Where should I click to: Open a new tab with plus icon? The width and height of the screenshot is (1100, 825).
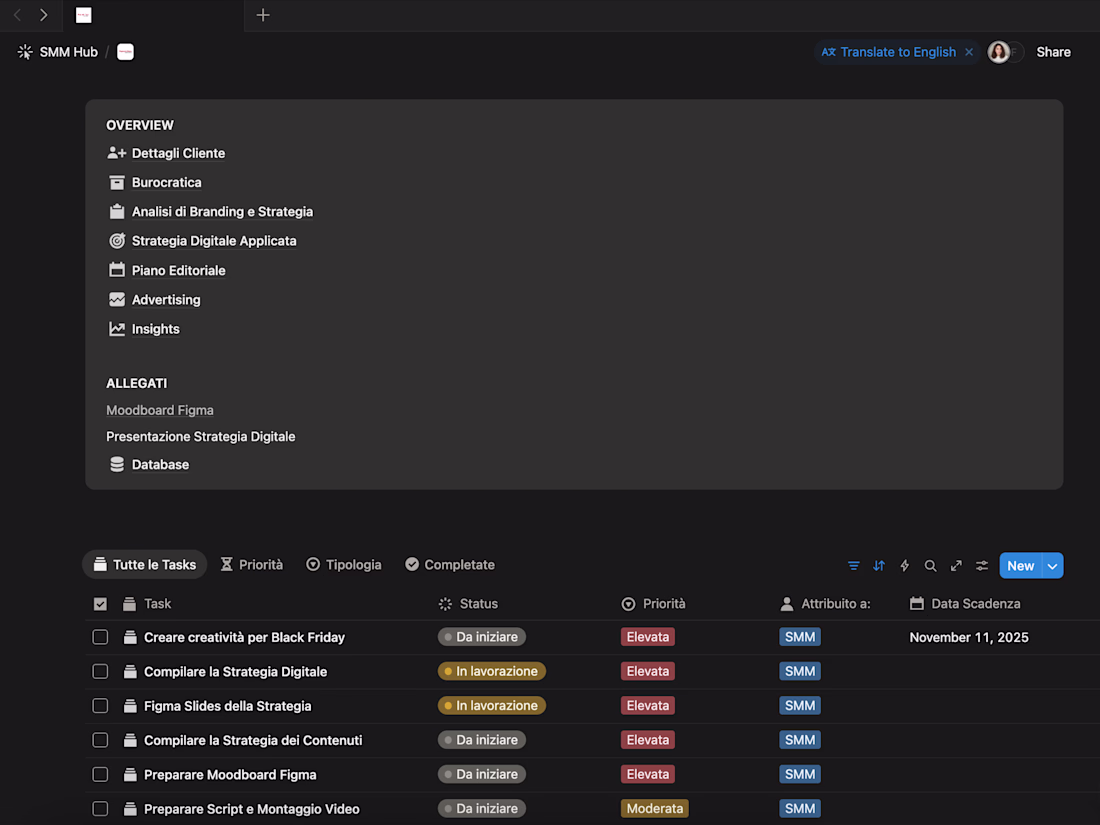pyautogui.click(x=262, y=15)
